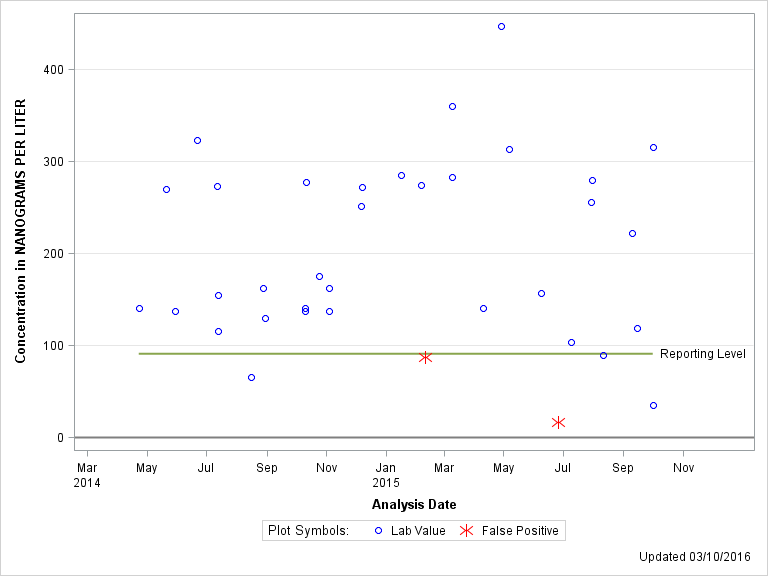Click the Lab Value point at 360 near March 2015
Image resolution: width=768 pixels, height=576 pixels.
point(452,107)
